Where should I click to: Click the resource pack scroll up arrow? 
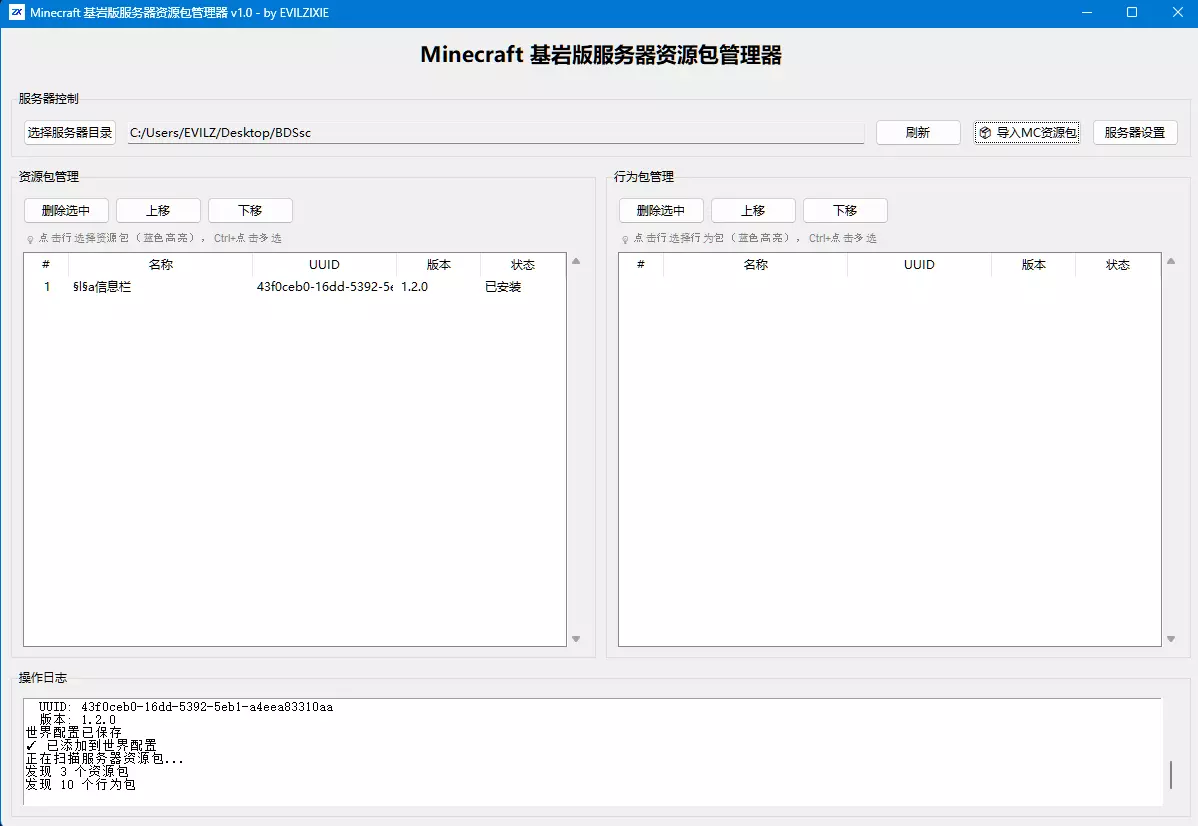[576, 261]
